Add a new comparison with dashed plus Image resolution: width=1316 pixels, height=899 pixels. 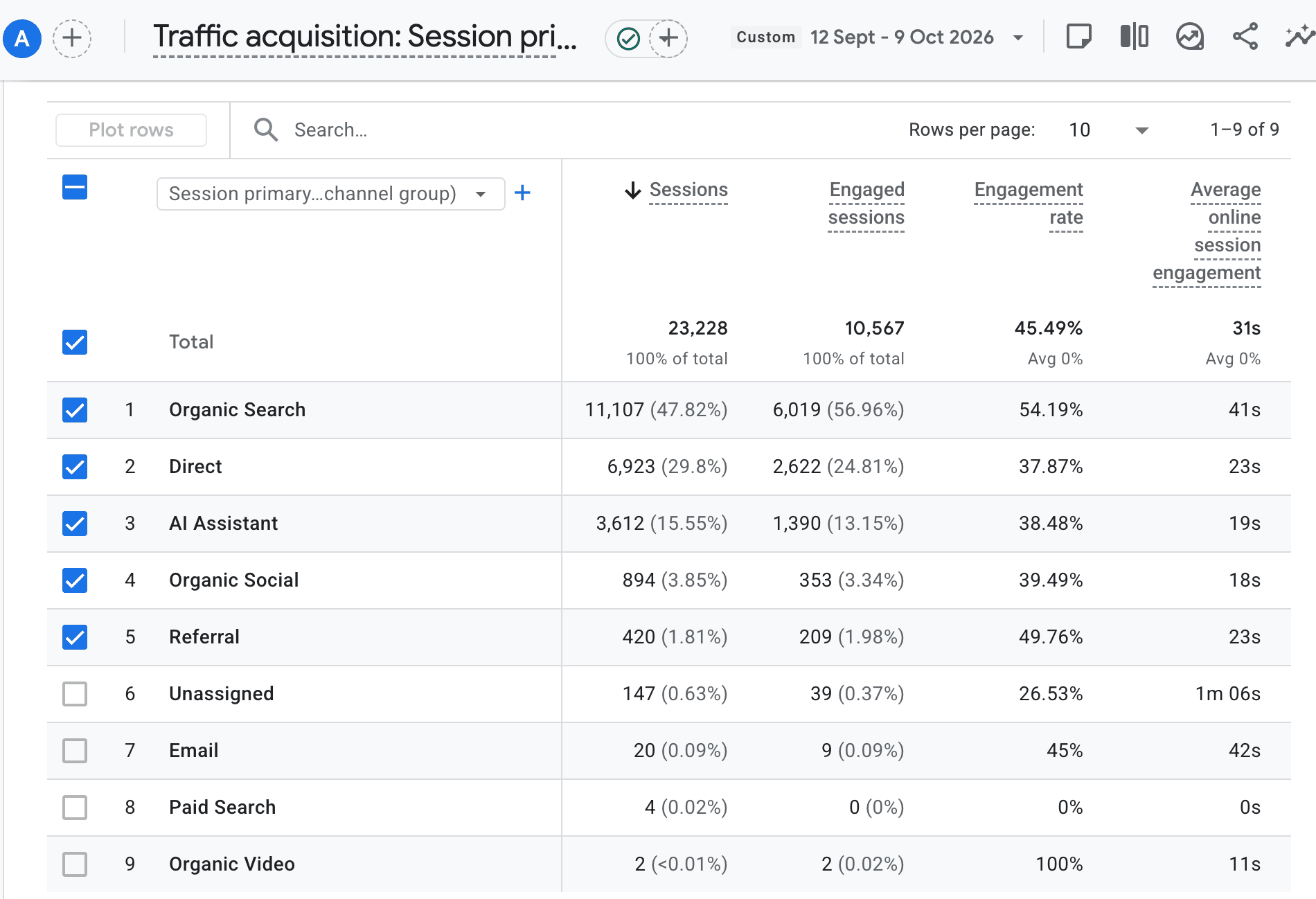71,39
